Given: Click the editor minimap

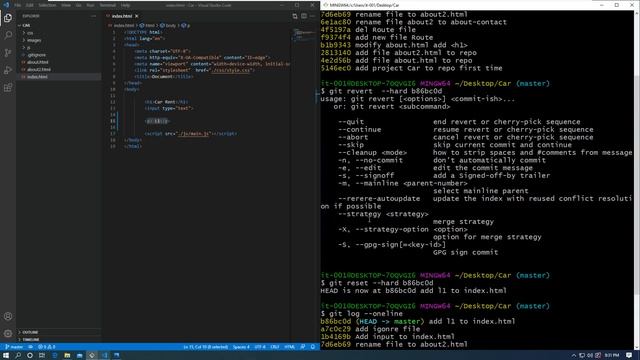Looking at the screenshot, I should coord(304,36).
